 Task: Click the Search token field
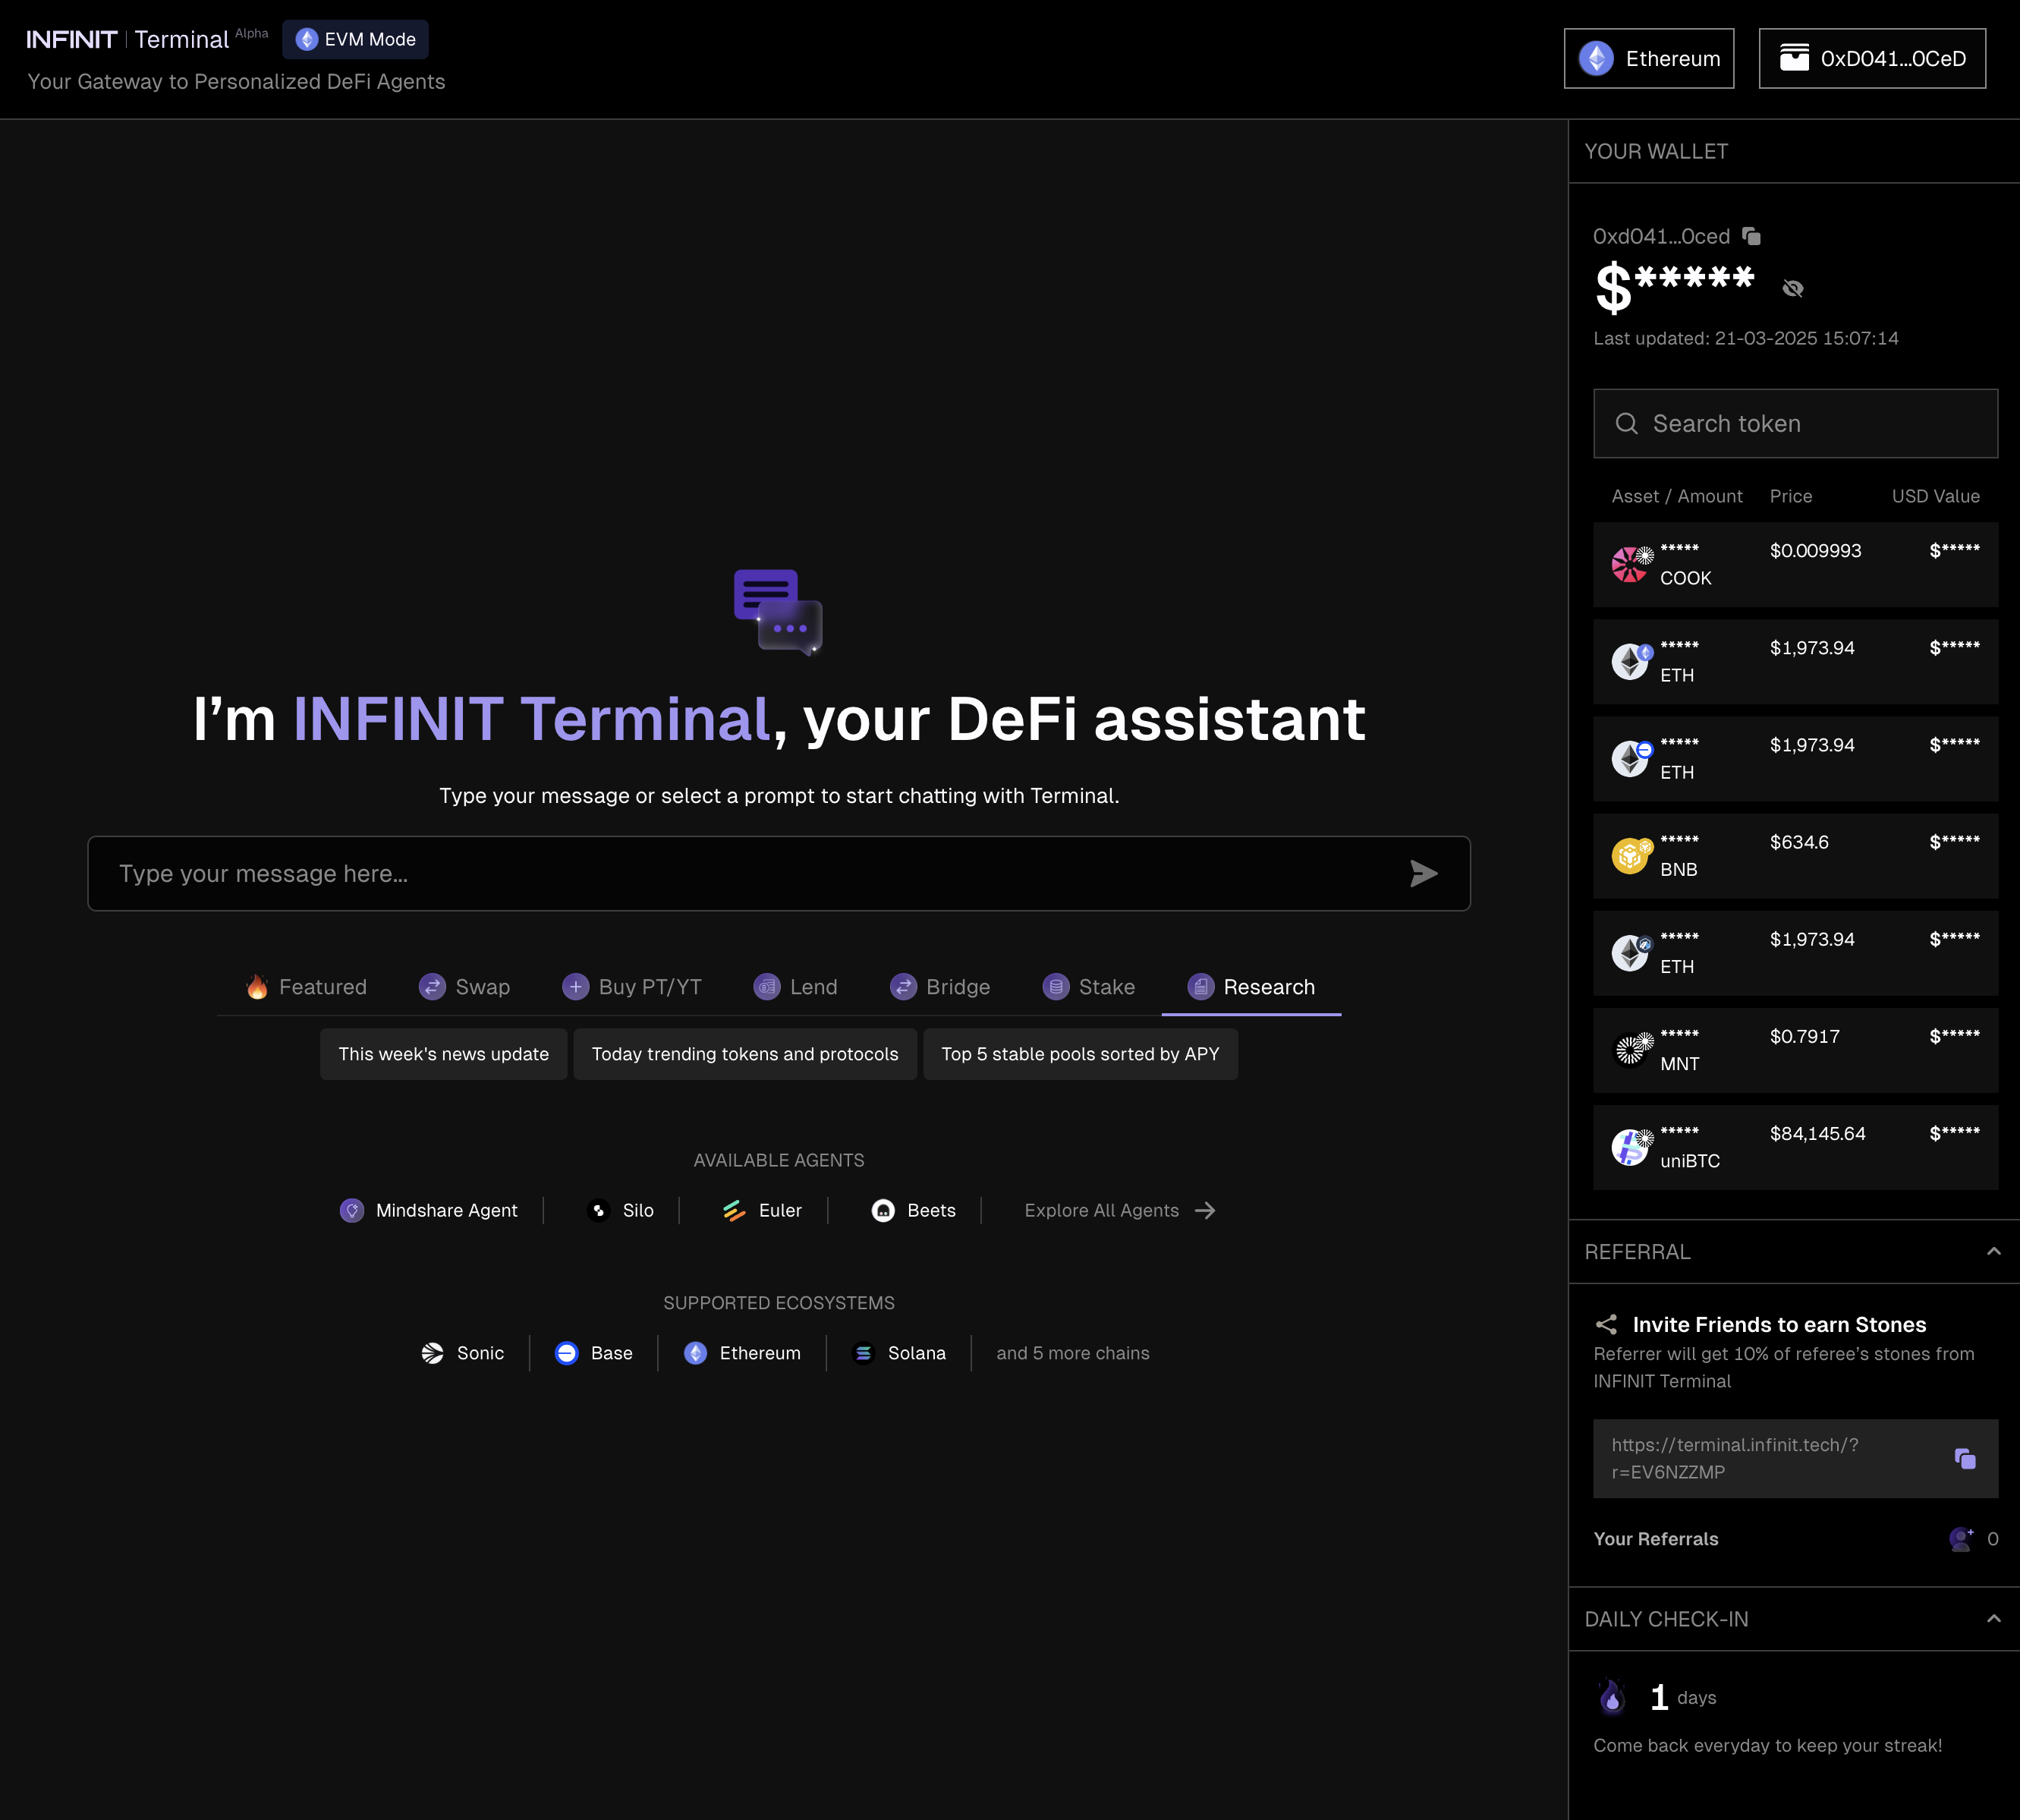(x=1795, y=423)
